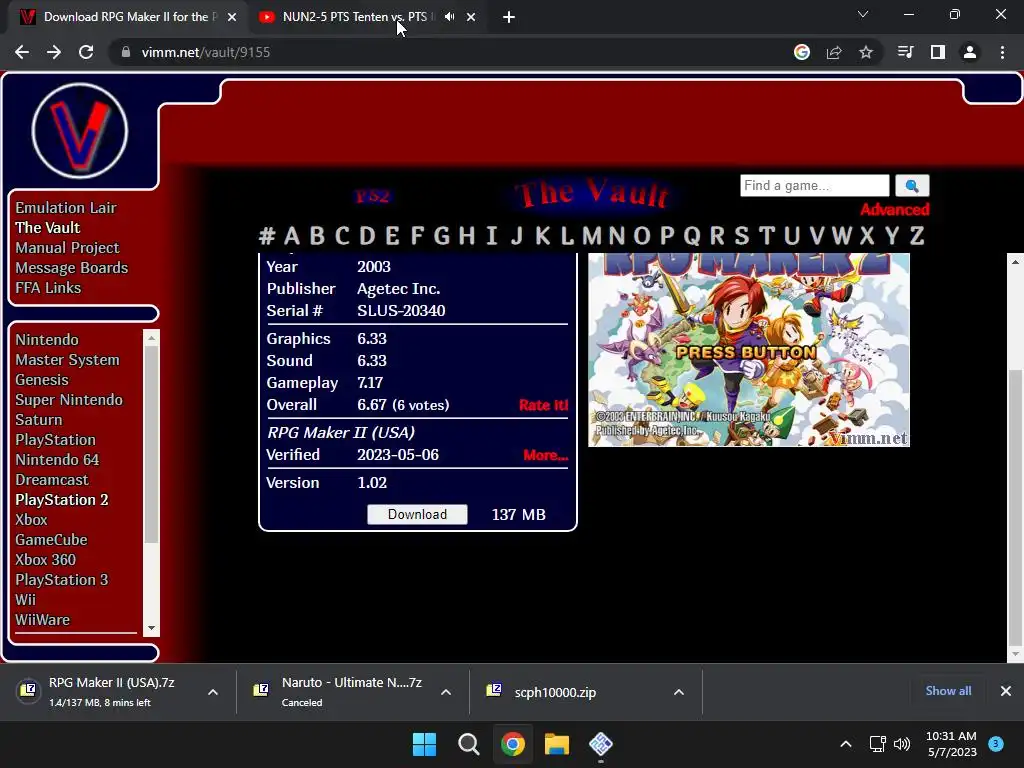Browse games starting with letter M
Image resolution: width=1024 pixels, height=768 pixels.
(592, 235)
